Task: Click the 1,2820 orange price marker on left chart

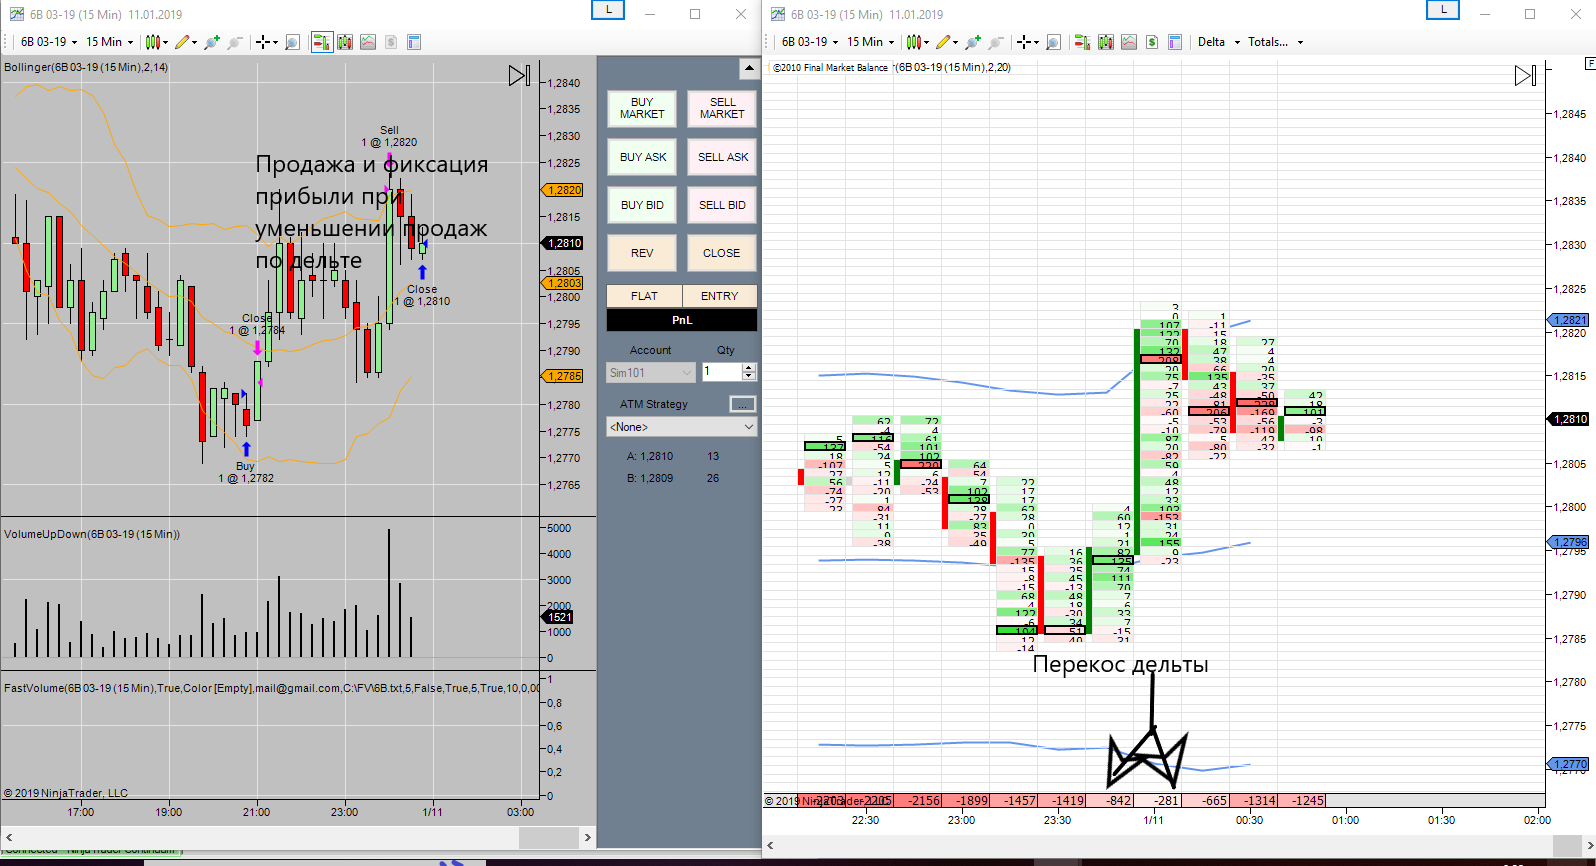Action: 563,190
